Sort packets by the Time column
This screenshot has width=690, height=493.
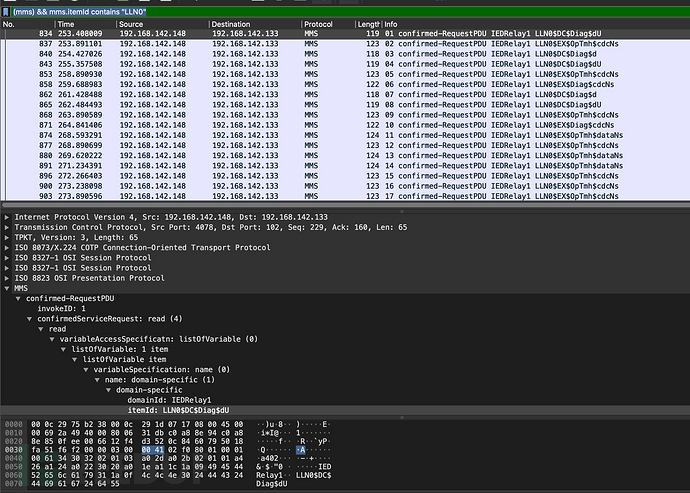[66, 23]
